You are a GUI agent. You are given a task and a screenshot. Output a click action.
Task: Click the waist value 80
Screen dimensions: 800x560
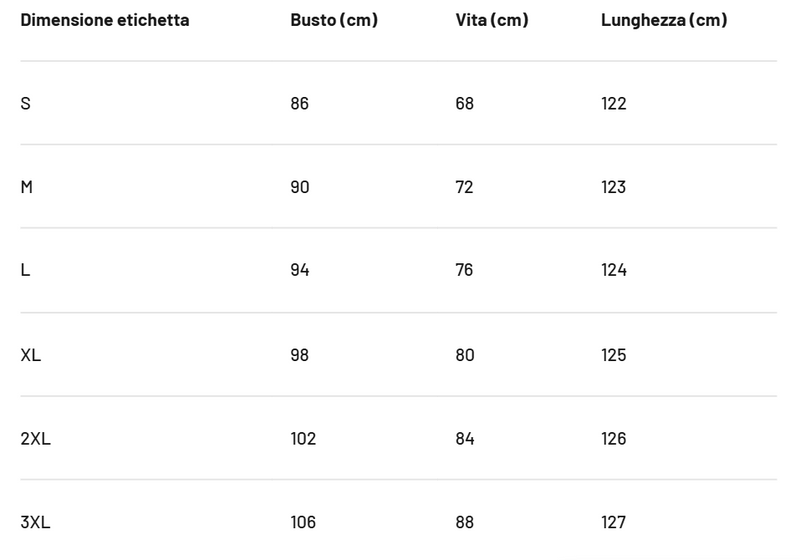pyautogui.click(x=465, y=355)
